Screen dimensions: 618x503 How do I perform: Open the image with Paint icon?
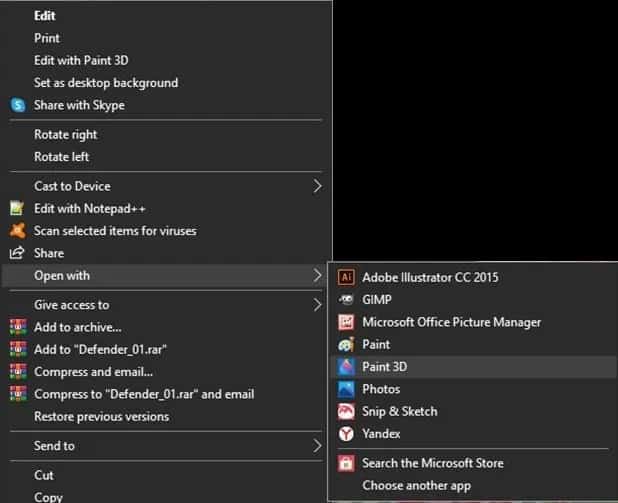coord(347,344)
